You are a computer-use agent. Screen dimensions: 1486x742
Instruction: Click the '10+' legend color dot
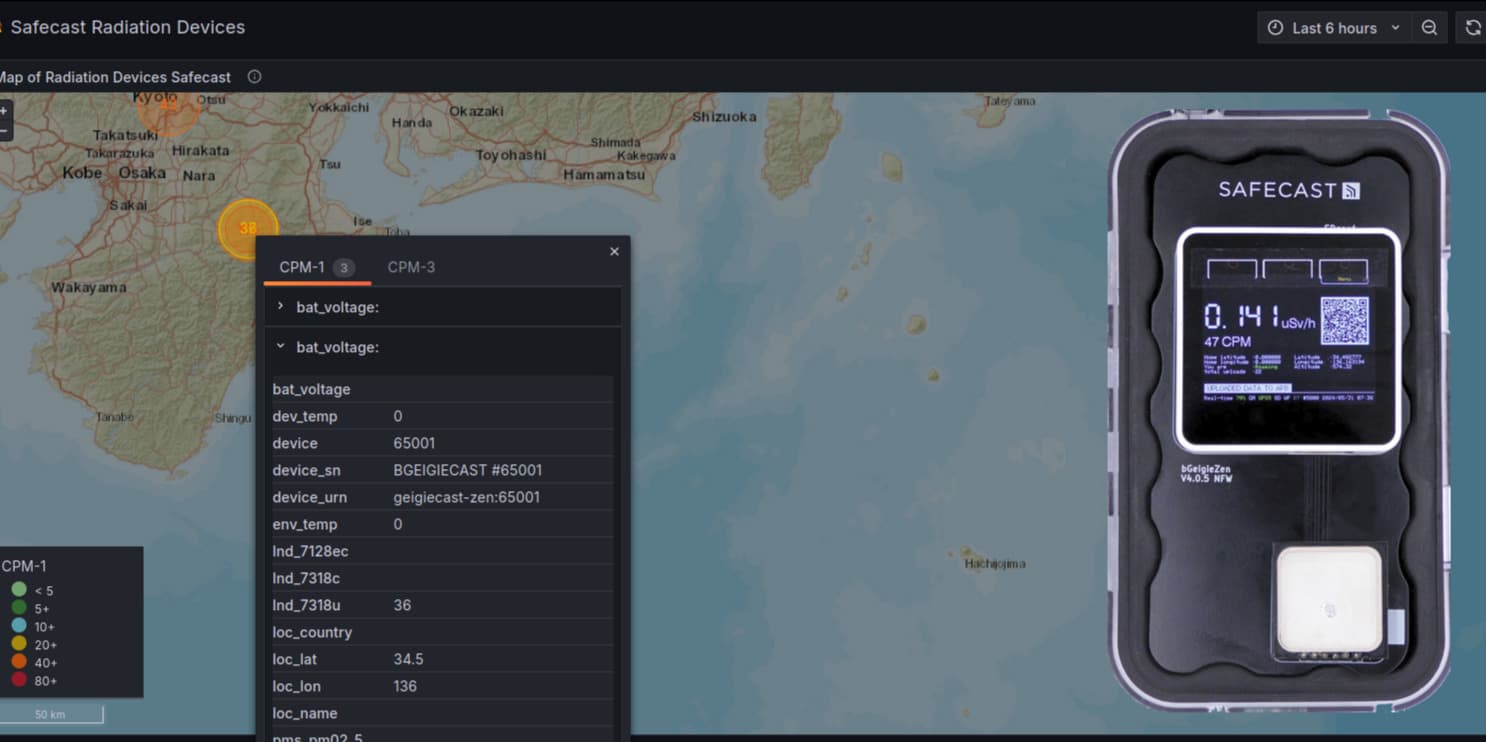click(19, 626)
